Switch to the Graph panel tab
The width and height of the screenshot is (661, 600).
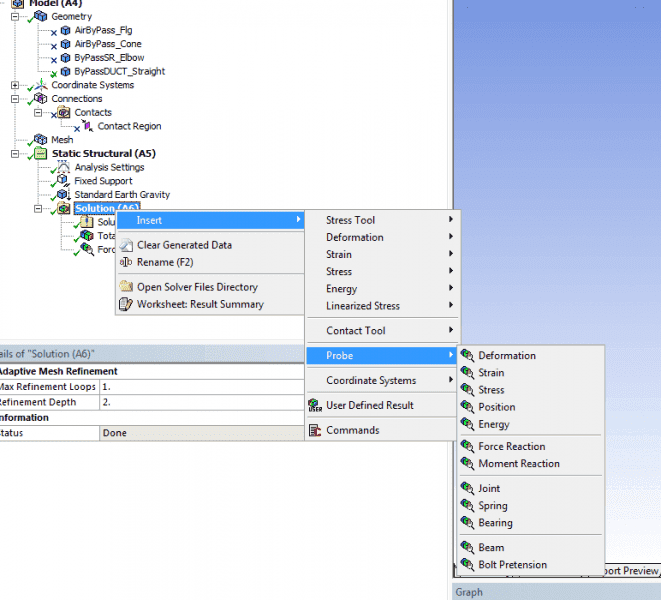[x=469, y=592]
